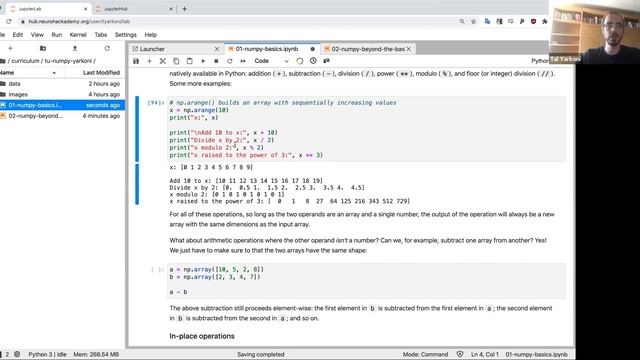Image resolution: width=640 pixels, height=360 pixels.
Task: Navigate to tu-numpy-yarkoni in the breadcrumb
Action: (68, 61)
